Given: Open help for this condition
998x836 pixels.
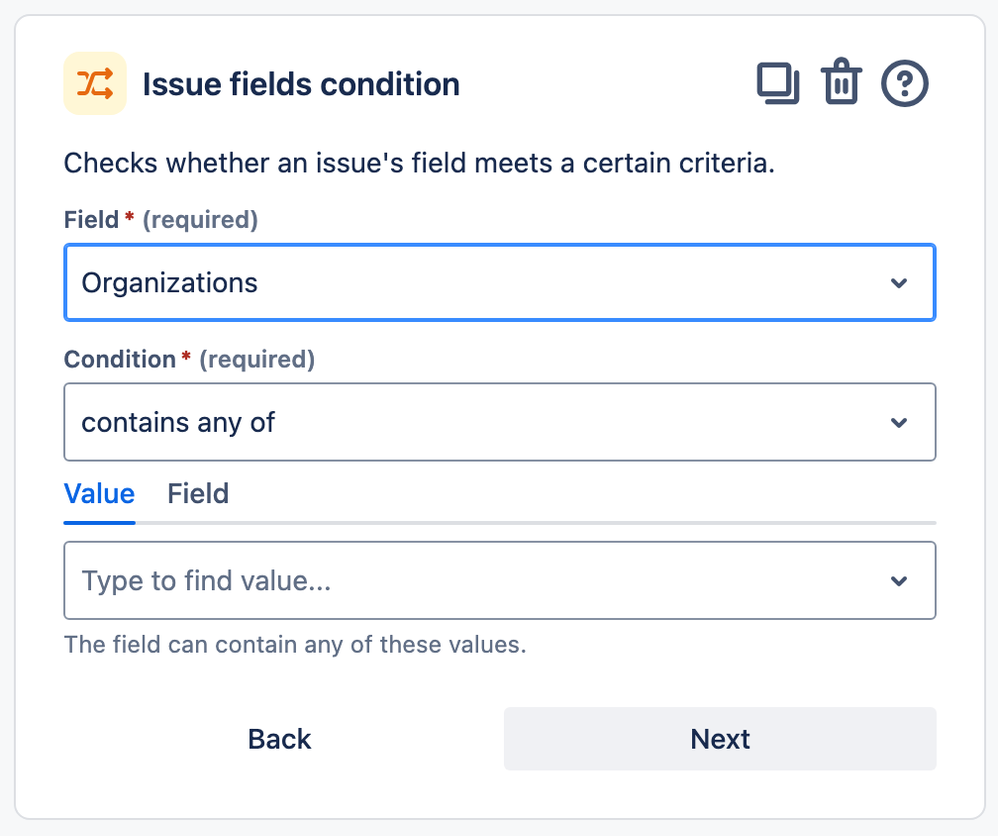Looking at the screenshot, I should point(905,83).
